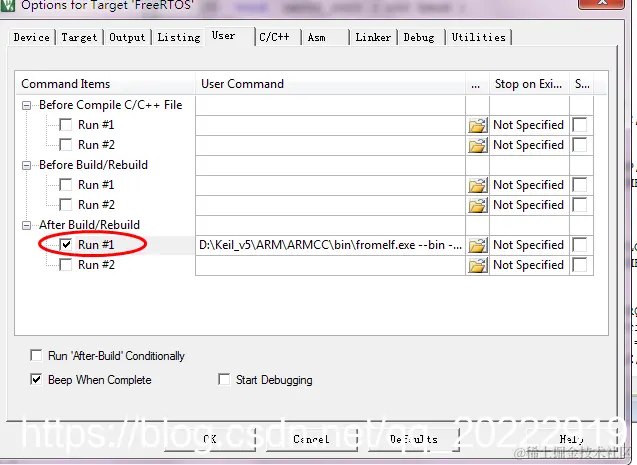Collapse Before Build/Rebuild group
Image resolution: width=637 pixels, height=465 pixels.
coord(26,165)
